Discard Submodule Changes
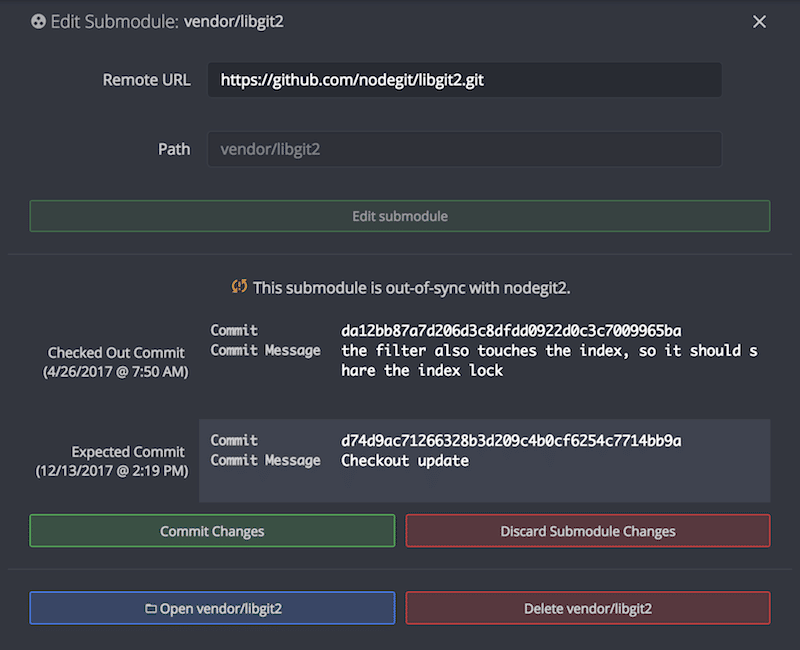The width and height of the screenshot is (800, 650). coord(588,531)
